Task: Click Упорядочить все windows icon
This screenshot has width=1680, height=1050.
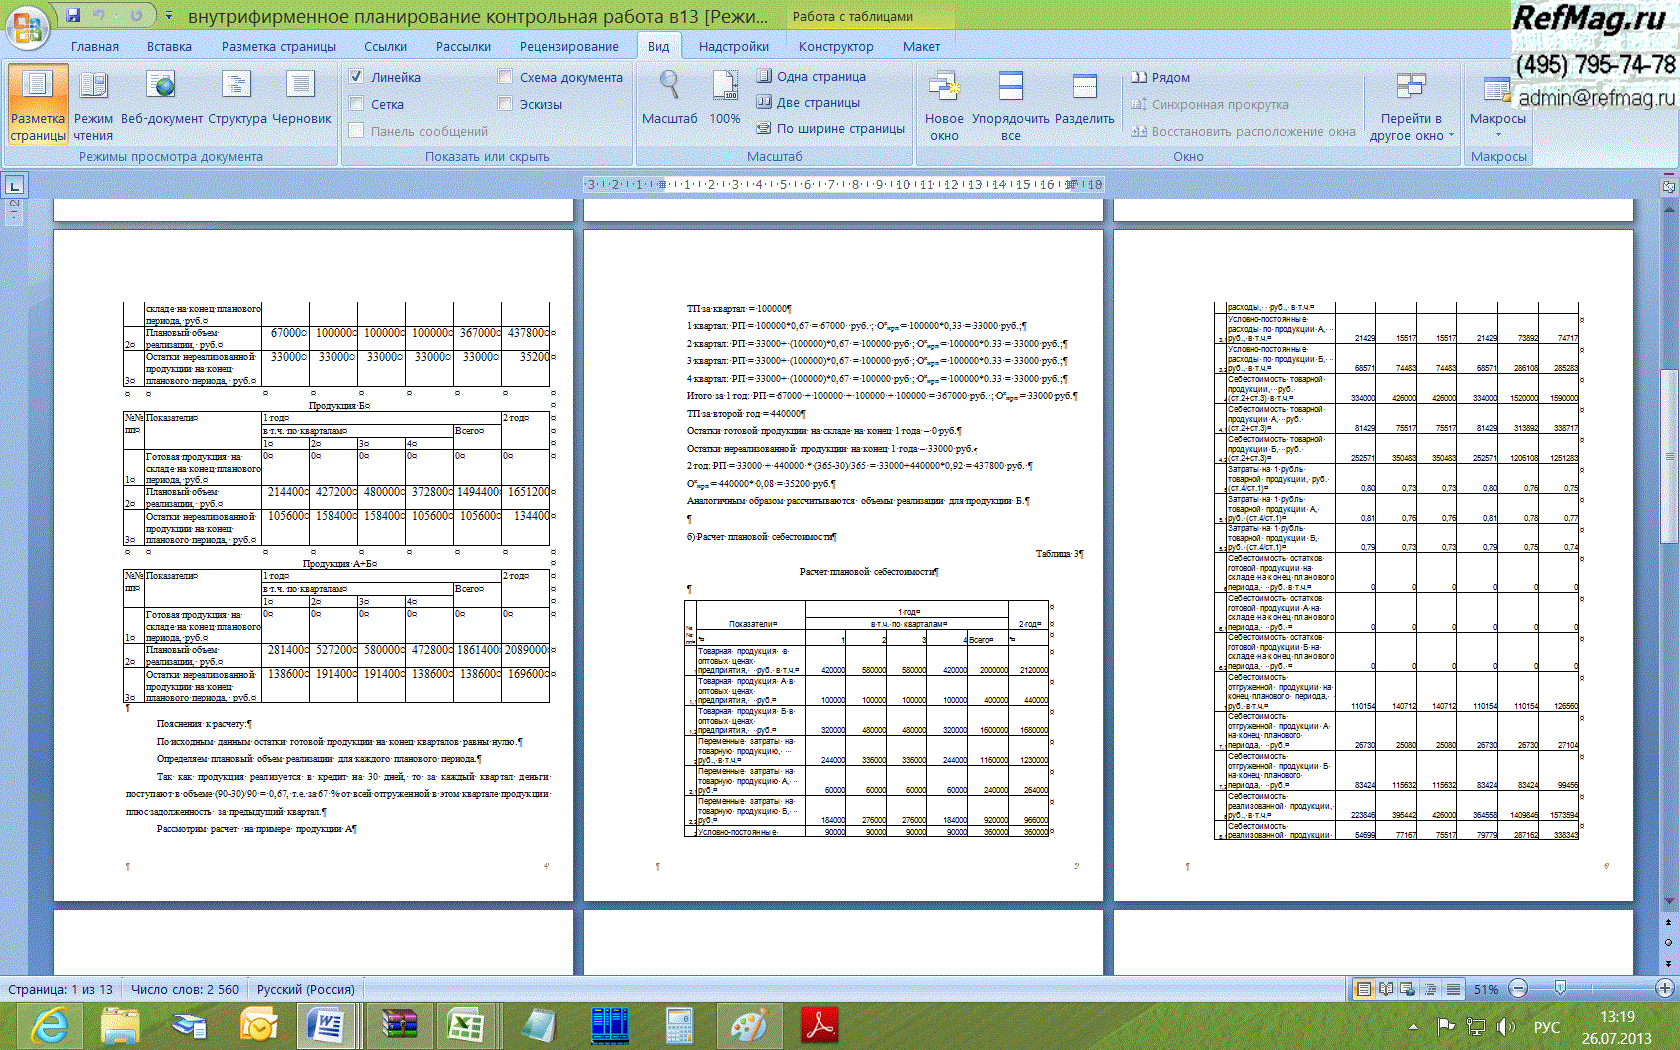Action: tap(1010, 88)
